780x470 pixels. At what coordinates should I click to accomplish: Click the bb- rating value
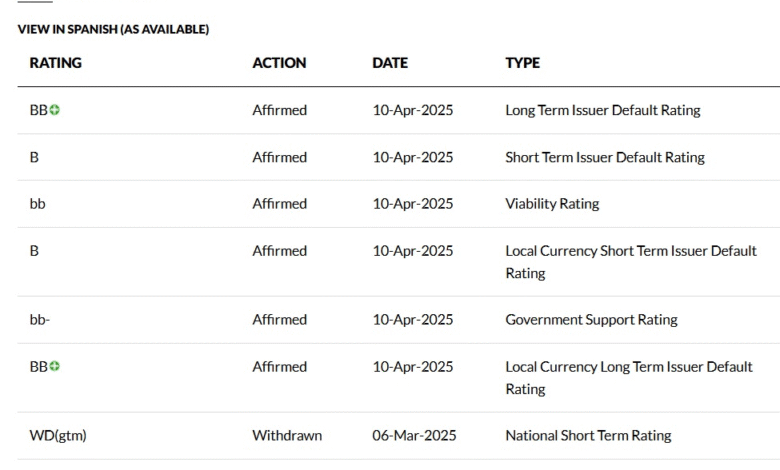point(39,319)
